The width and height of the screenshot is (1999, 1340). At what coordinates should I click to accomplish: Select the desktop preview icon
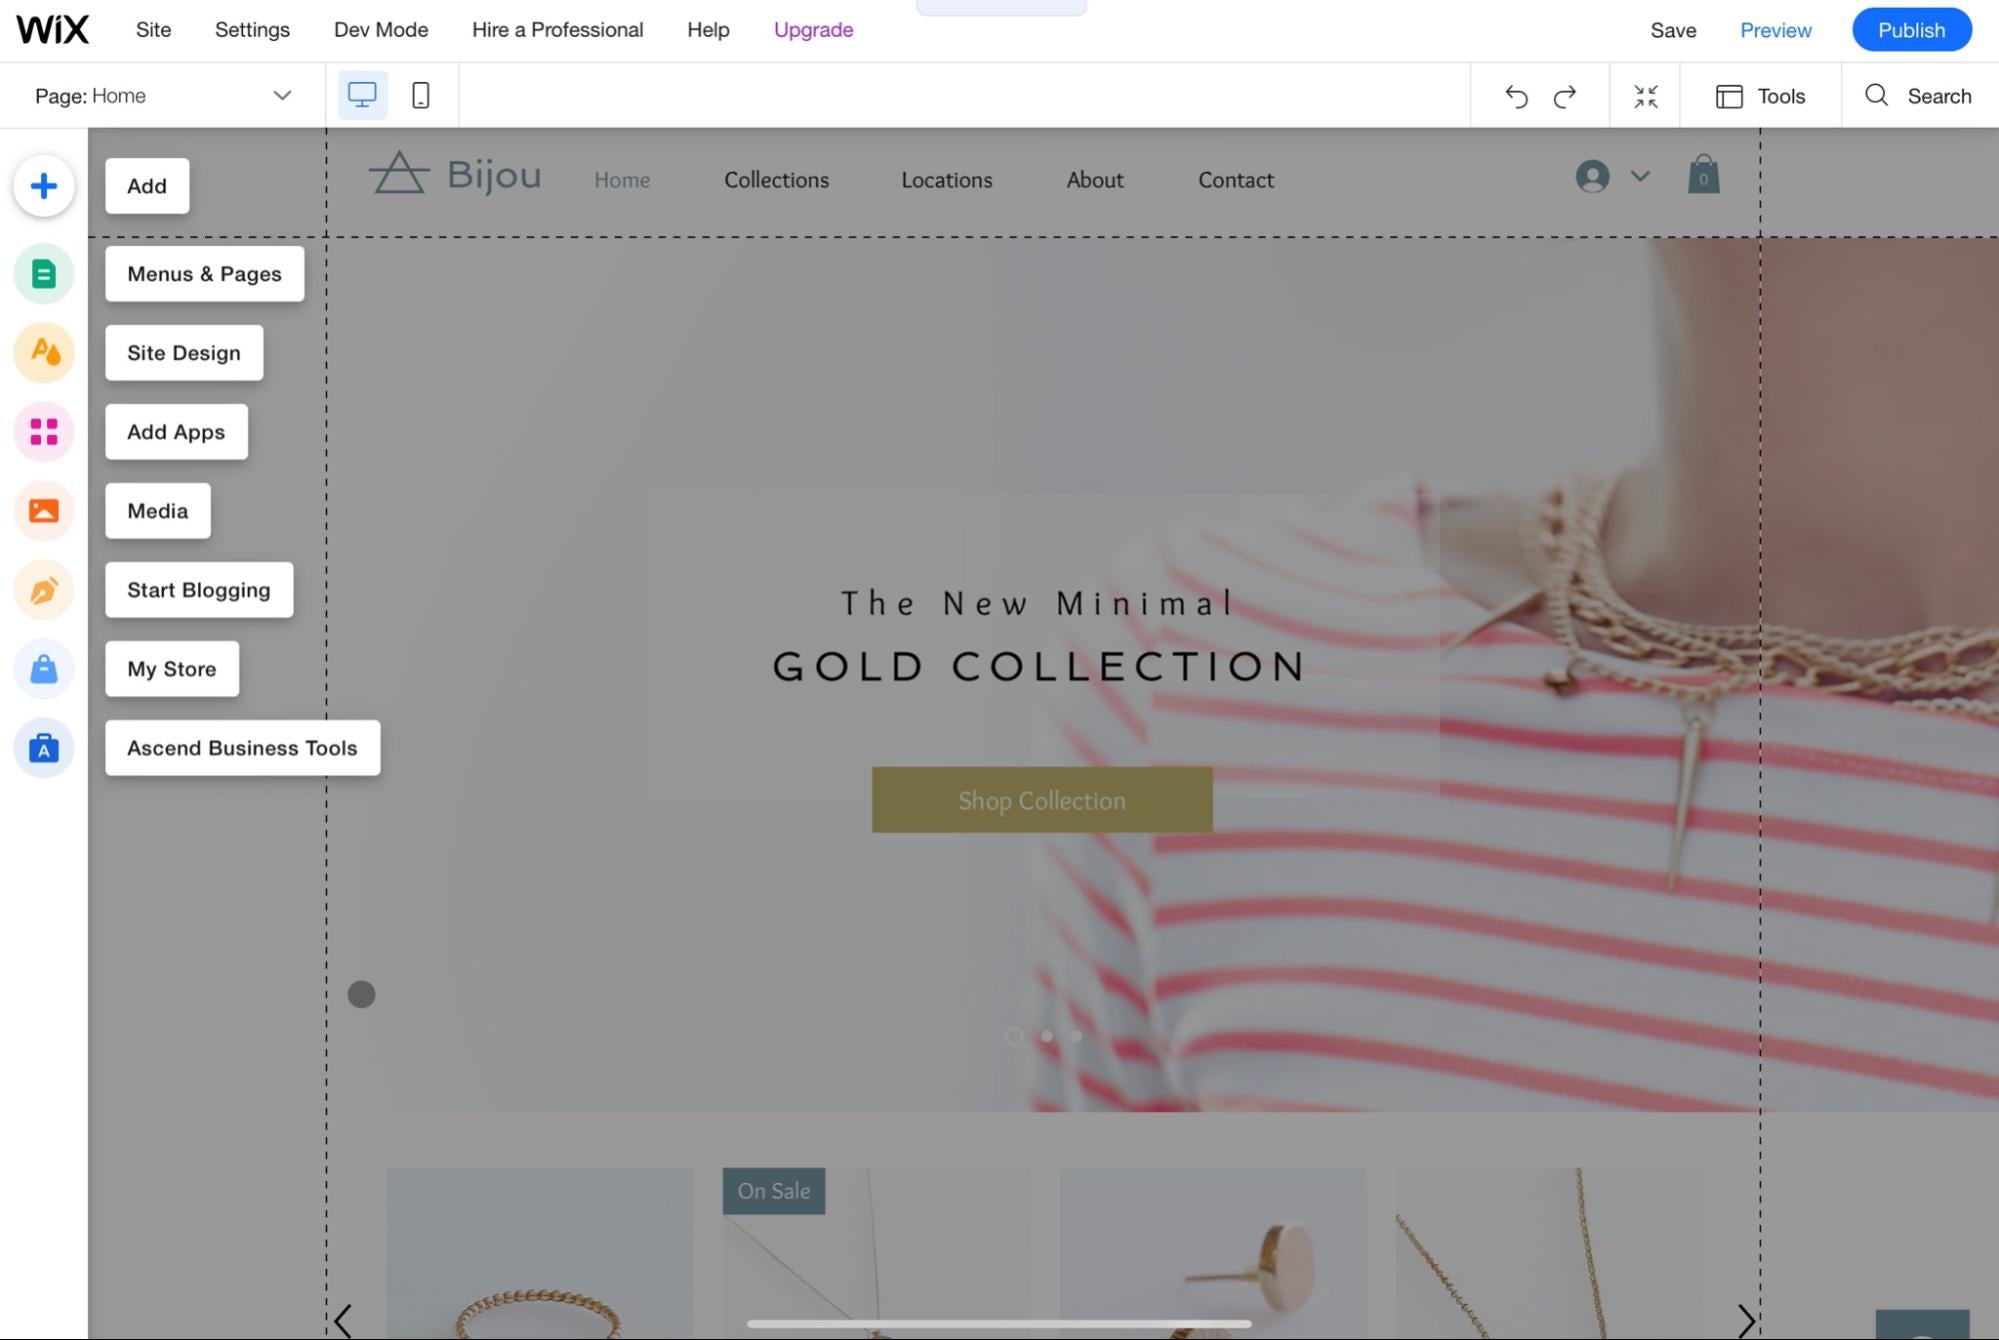[362, 94]
